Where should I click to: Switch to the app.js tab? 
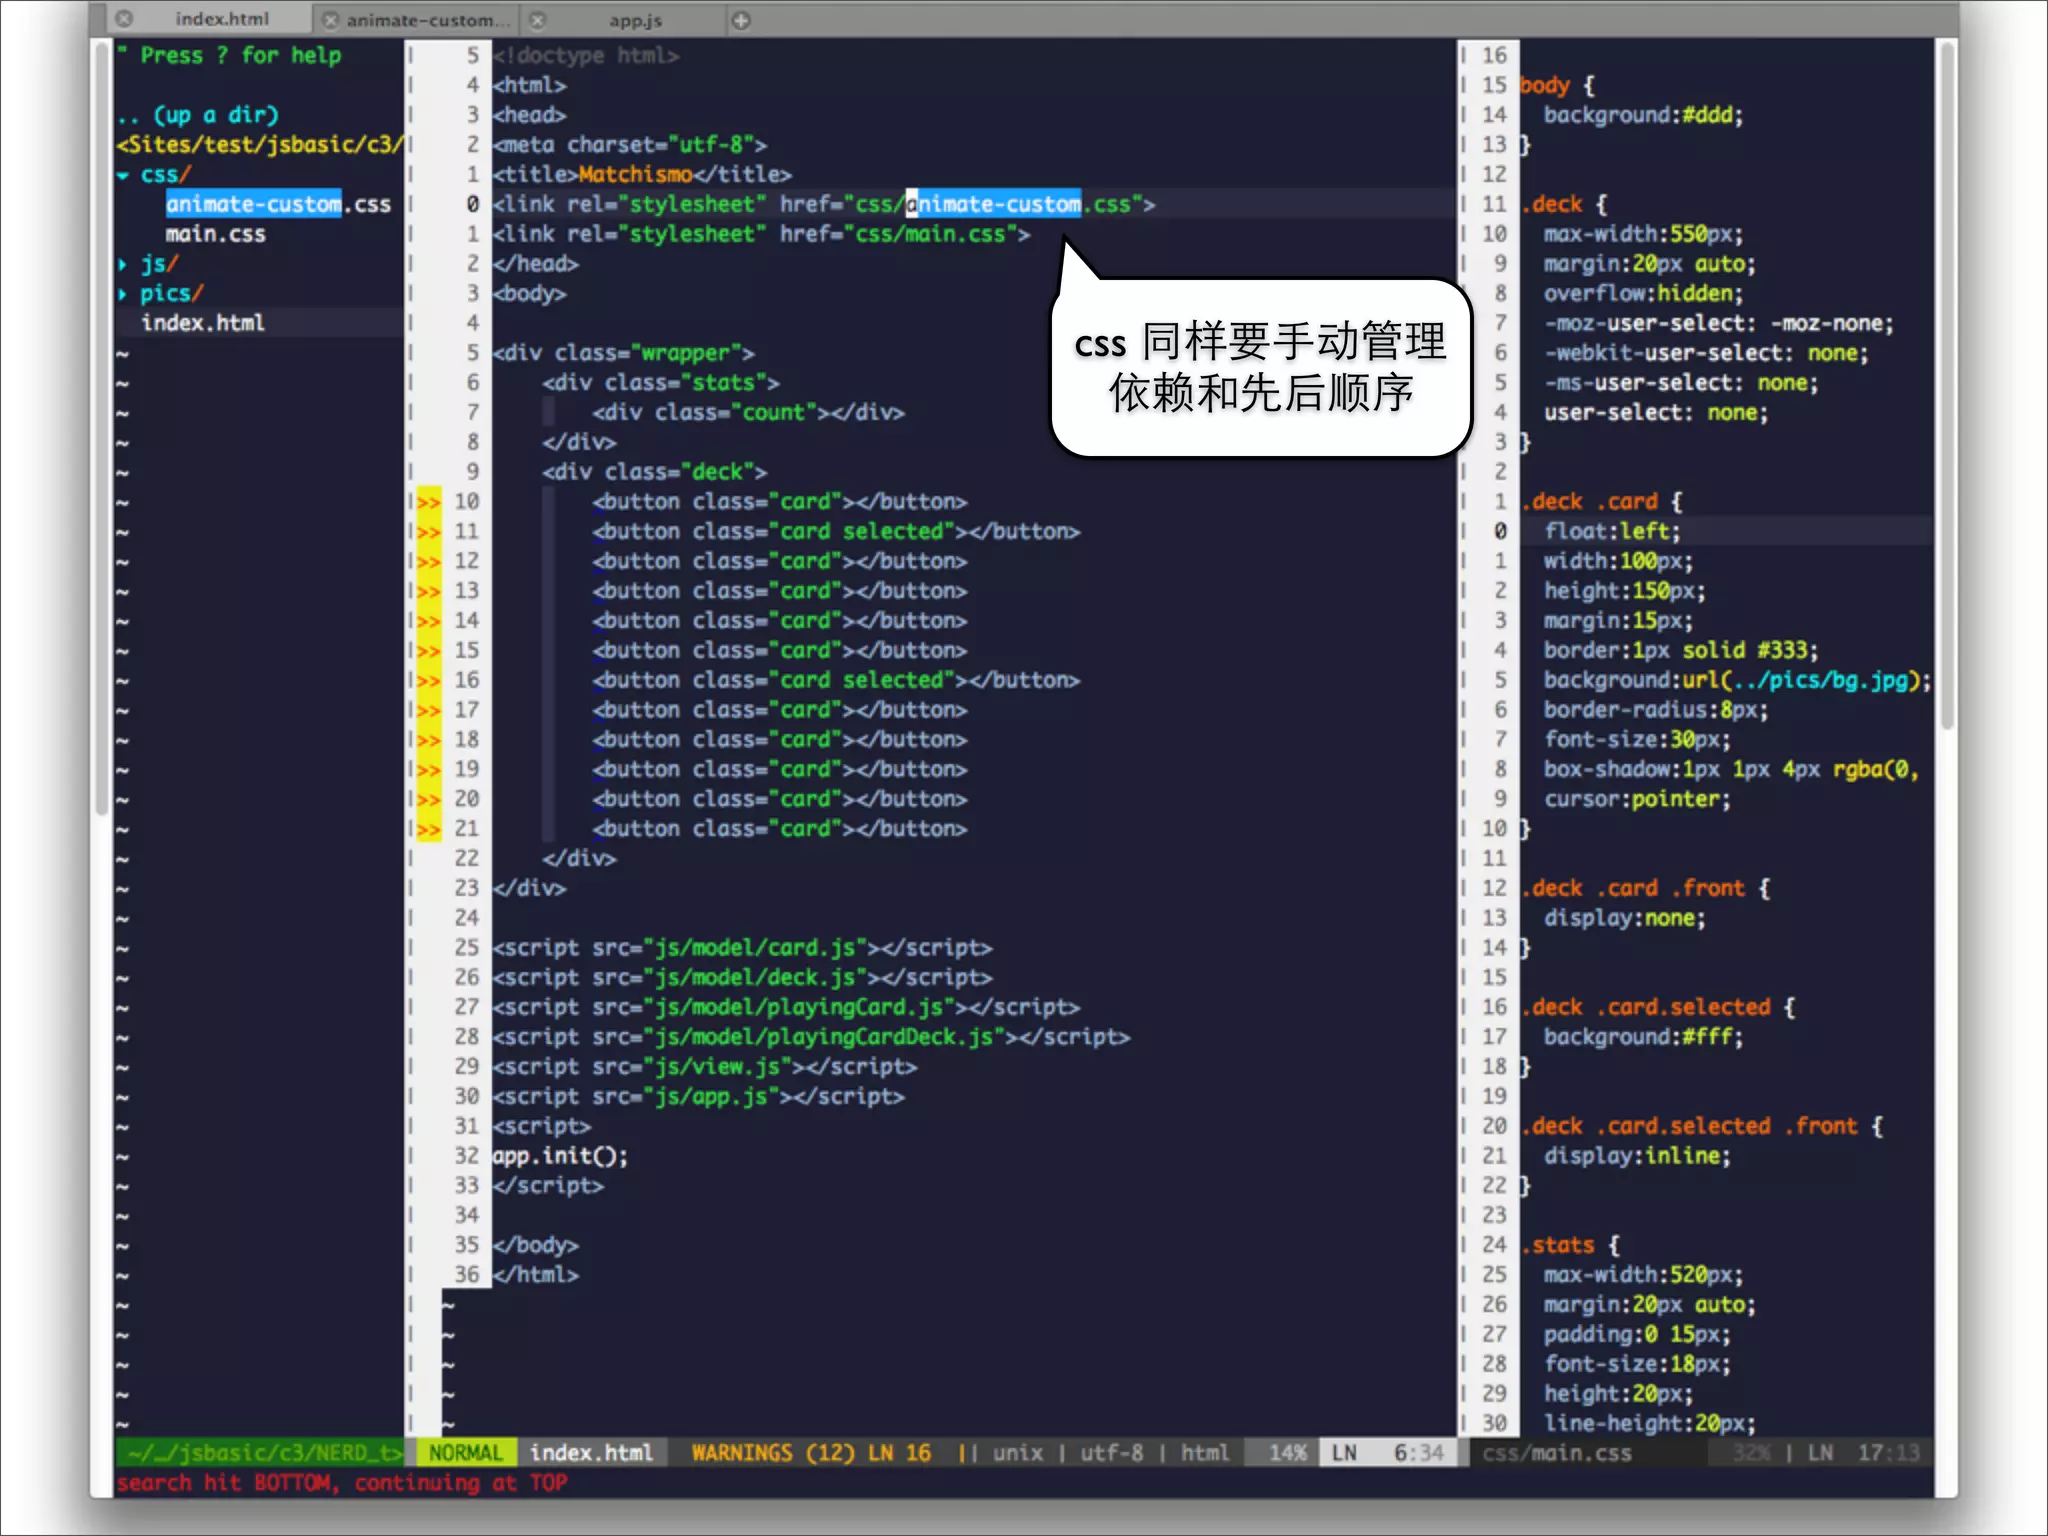click(636, 20)
